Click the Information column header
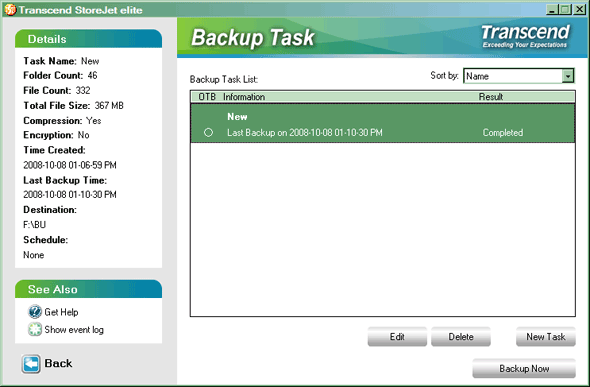 click(x=244, y=97)
